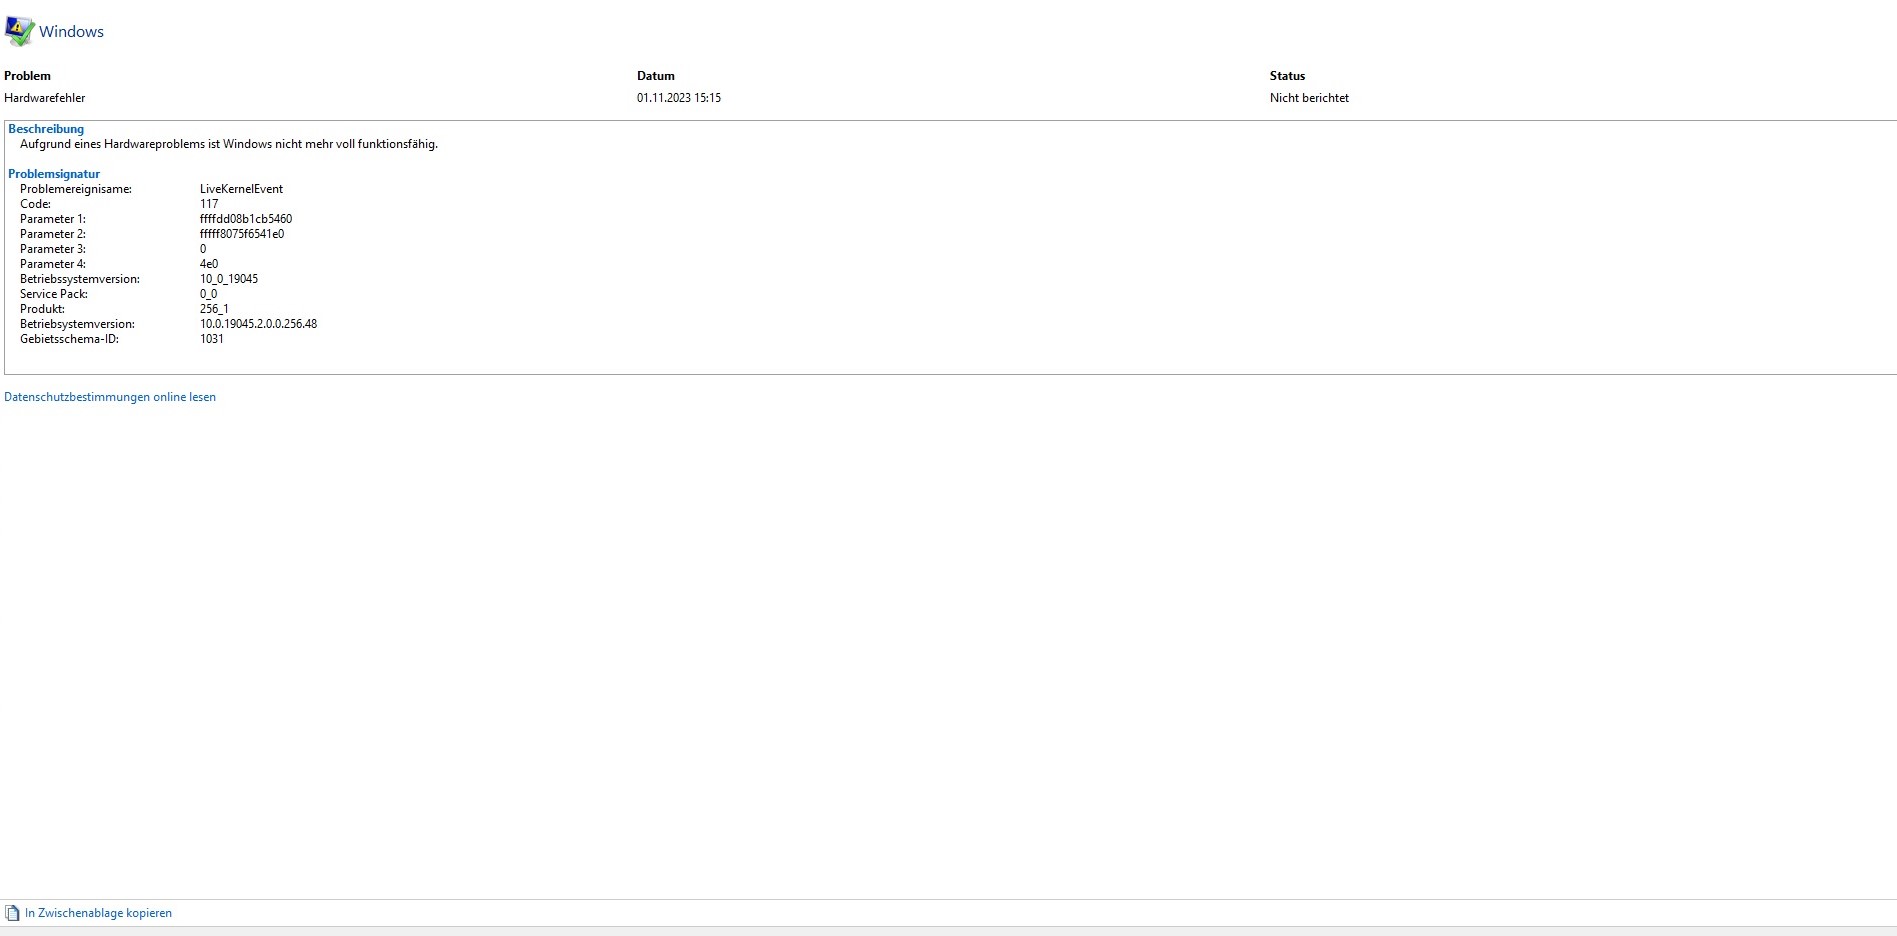Select the description sentence about Hardwareproblems
This screenshot has height=936, width=1897.
(x=229, y=144)
